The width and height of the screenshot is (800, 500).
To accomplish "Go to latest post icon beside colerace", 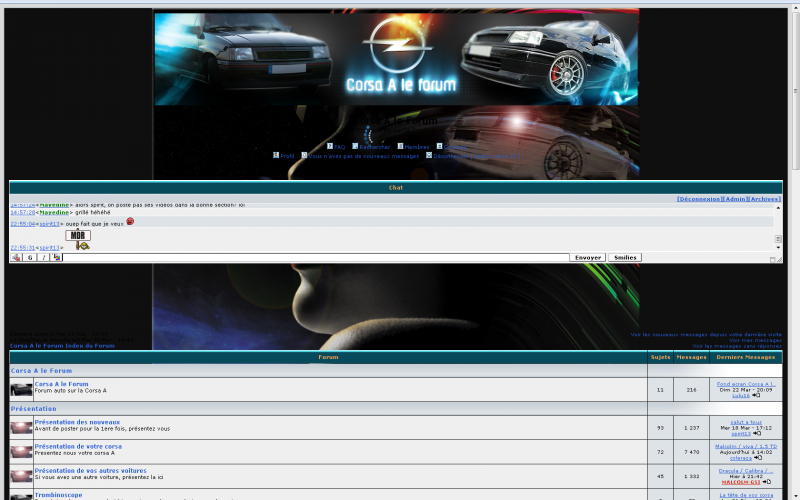I will pos(758,458).
